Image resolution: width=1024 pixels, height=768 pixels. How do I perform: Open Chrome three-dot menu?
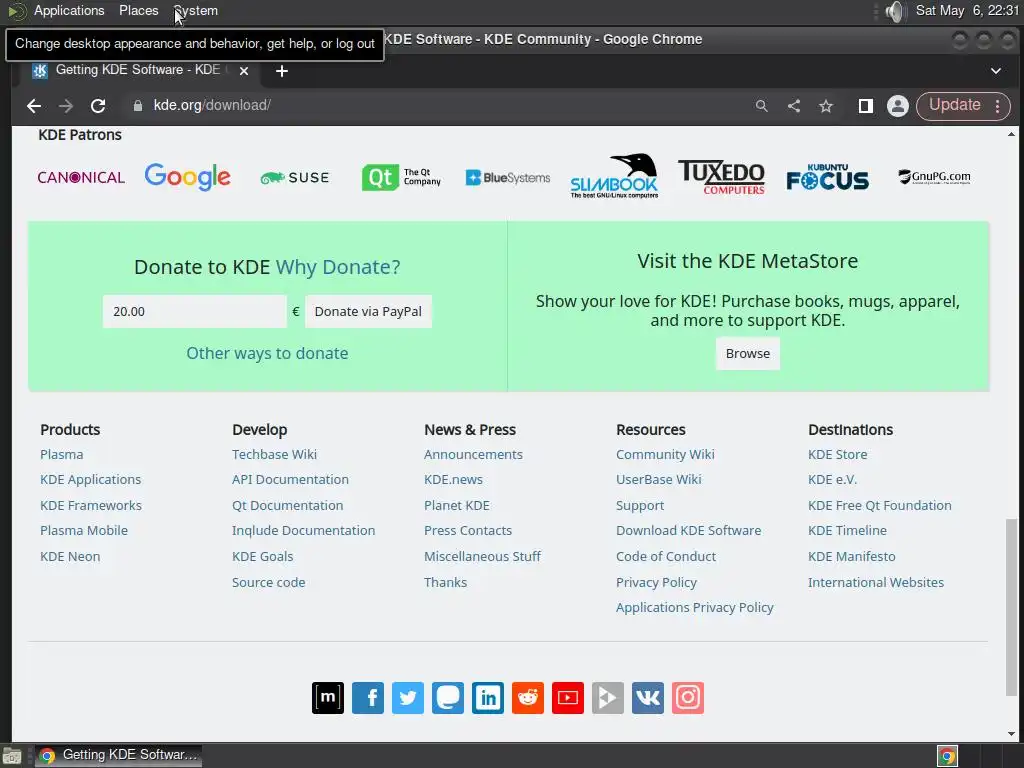(x=997, y=106)
